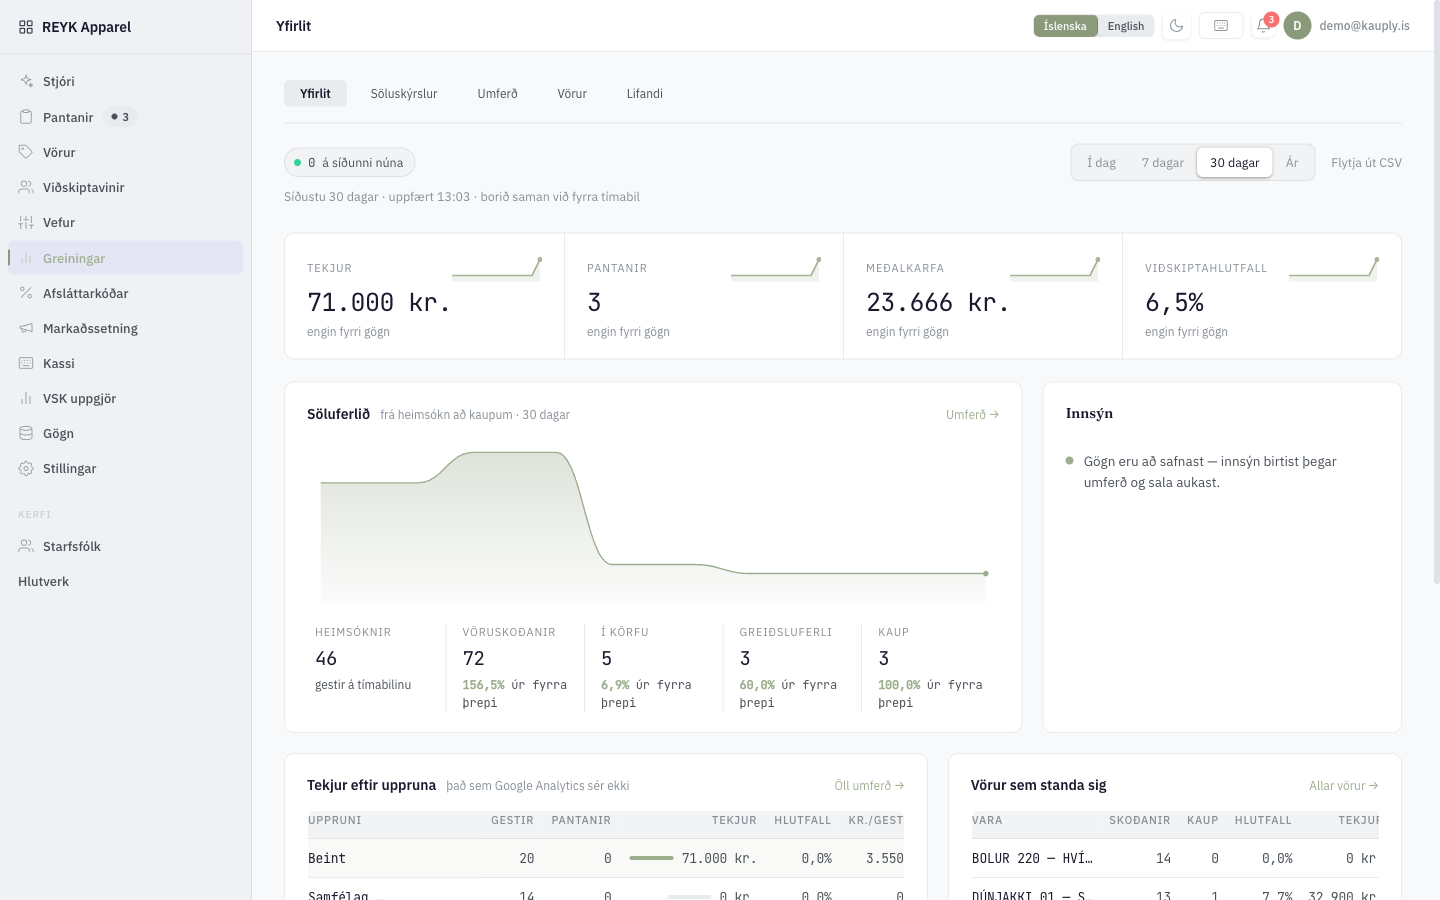Click the REYK Apparel grid logo icon
The image size is (1440, 900).
[26, 27]
